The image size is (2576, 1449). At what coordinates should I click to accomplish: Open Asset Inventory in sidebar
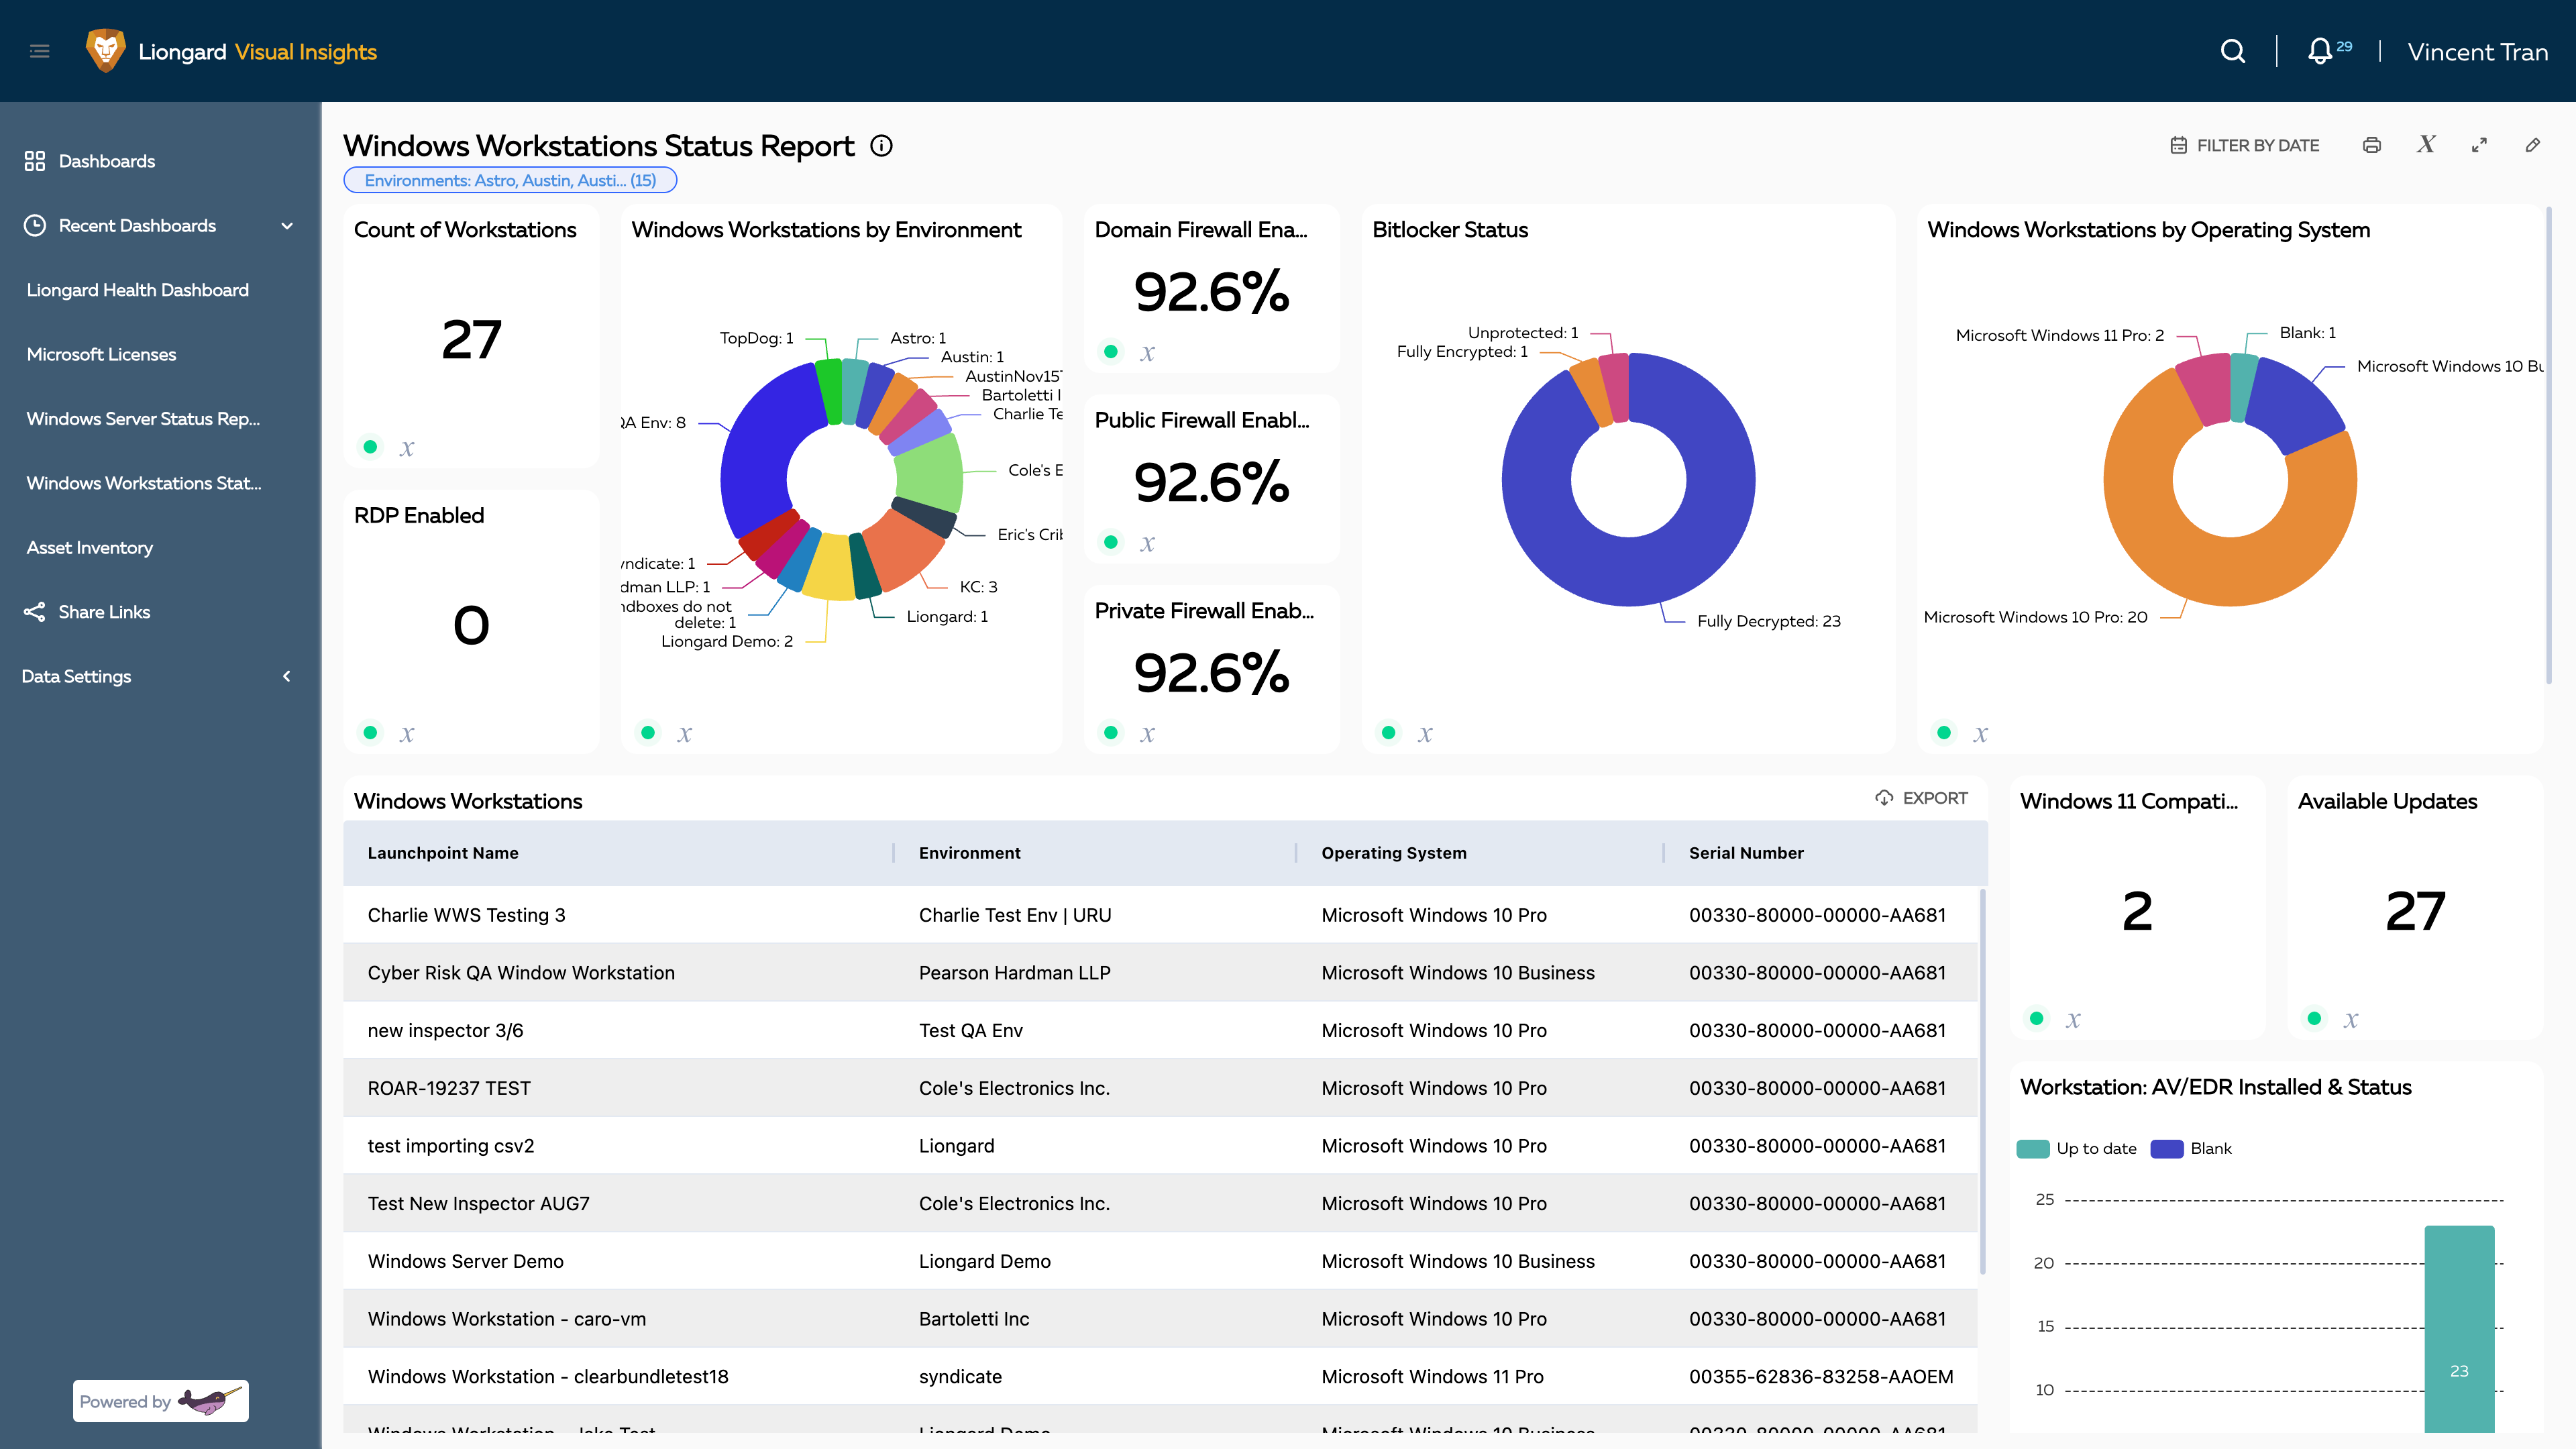point(90,547)
